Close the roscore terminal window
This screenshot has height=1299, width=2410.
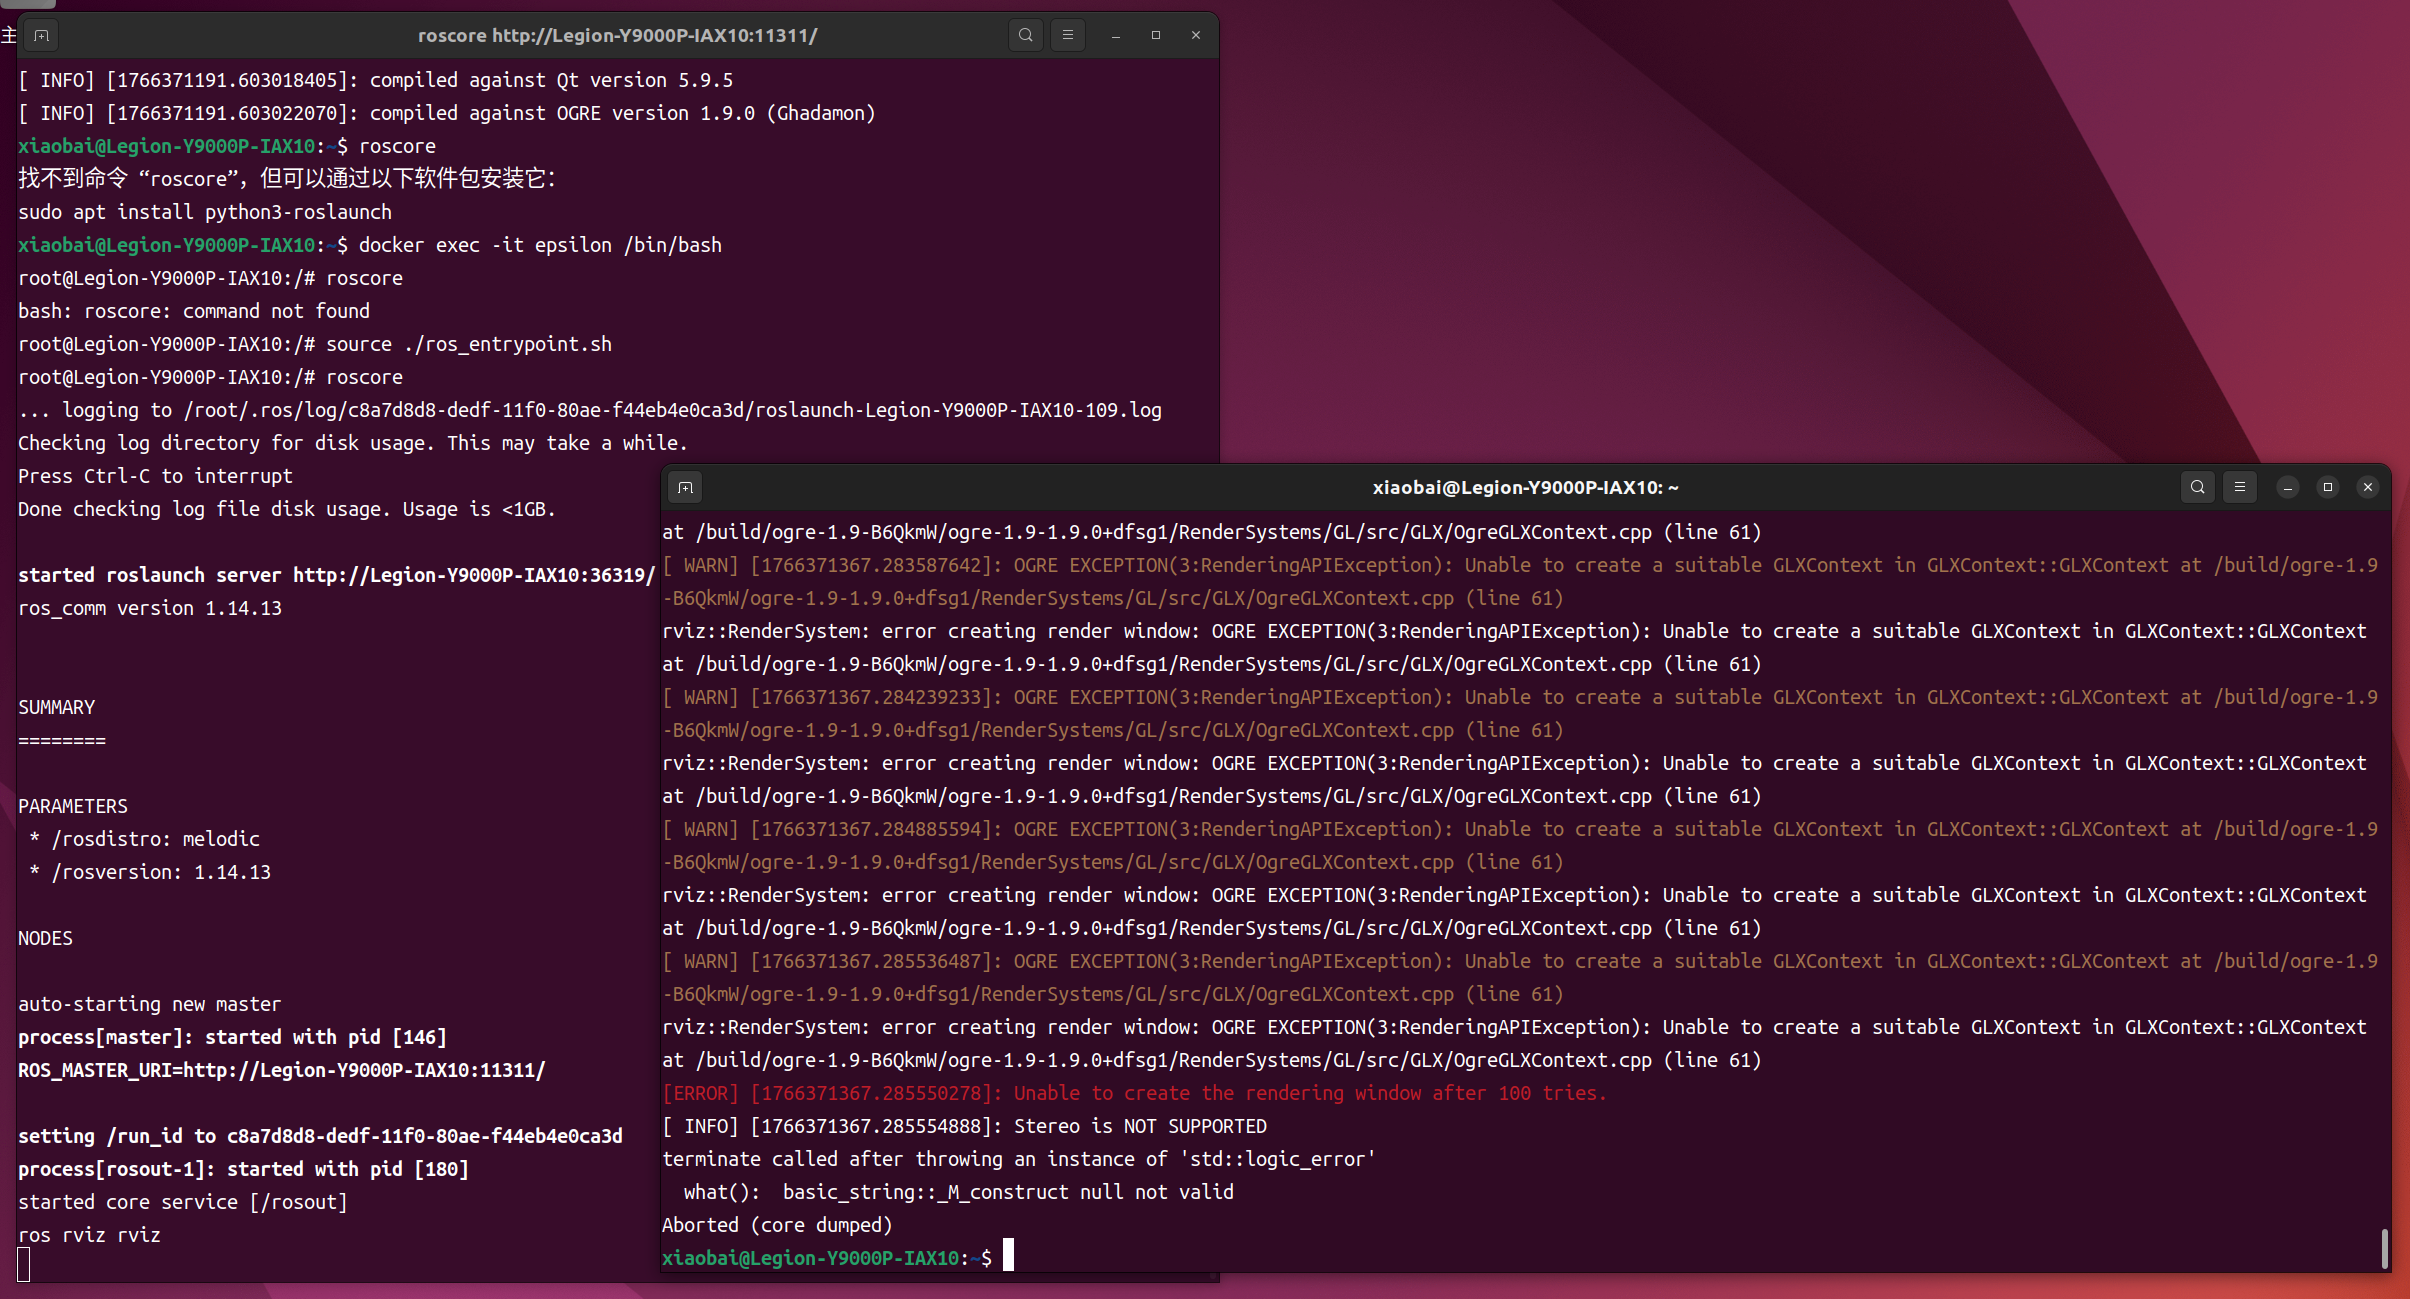pyautogui.click(x=1196, y=35)
